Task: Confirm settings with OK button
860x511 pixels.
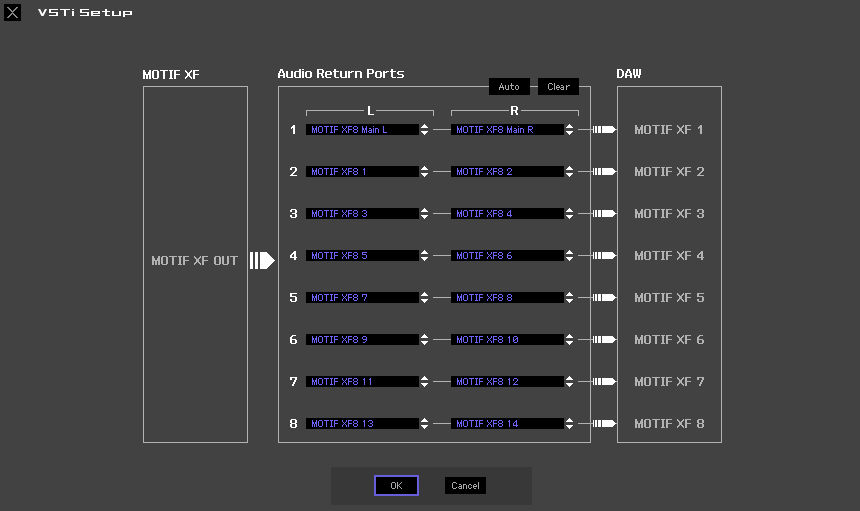Action: click(396, 485)
